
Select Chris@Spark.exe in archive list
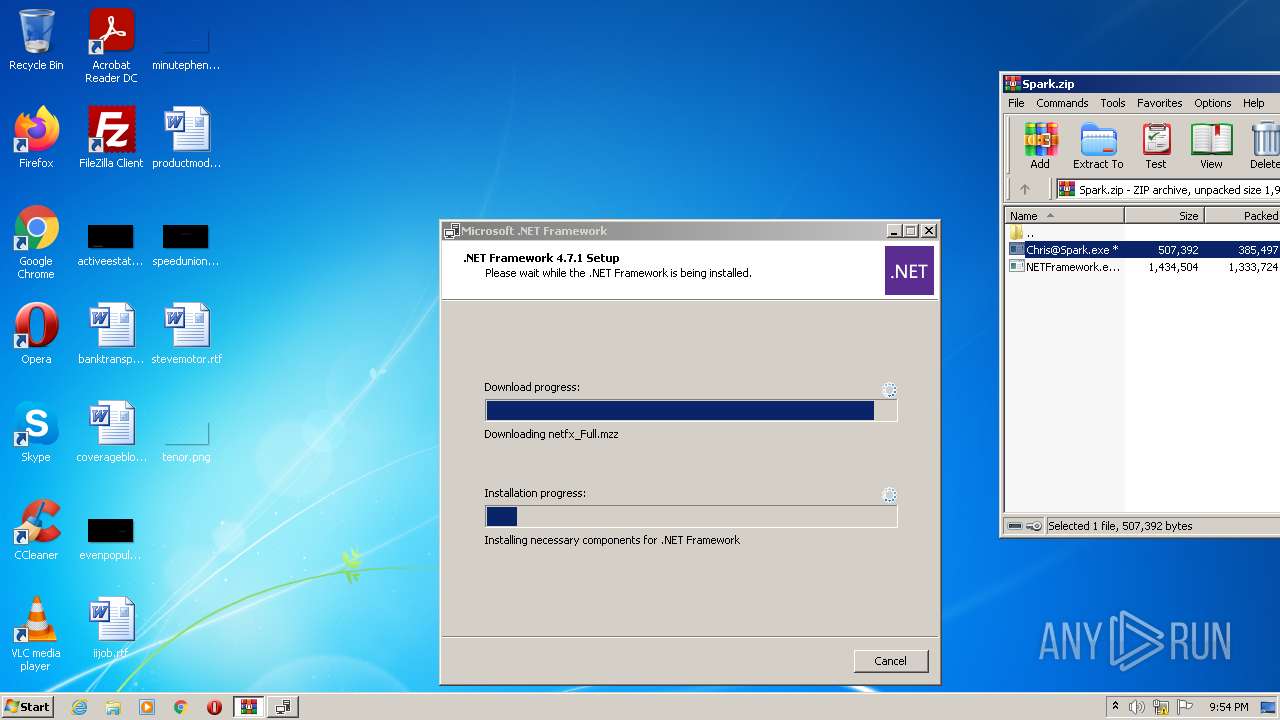[1142, 250]
